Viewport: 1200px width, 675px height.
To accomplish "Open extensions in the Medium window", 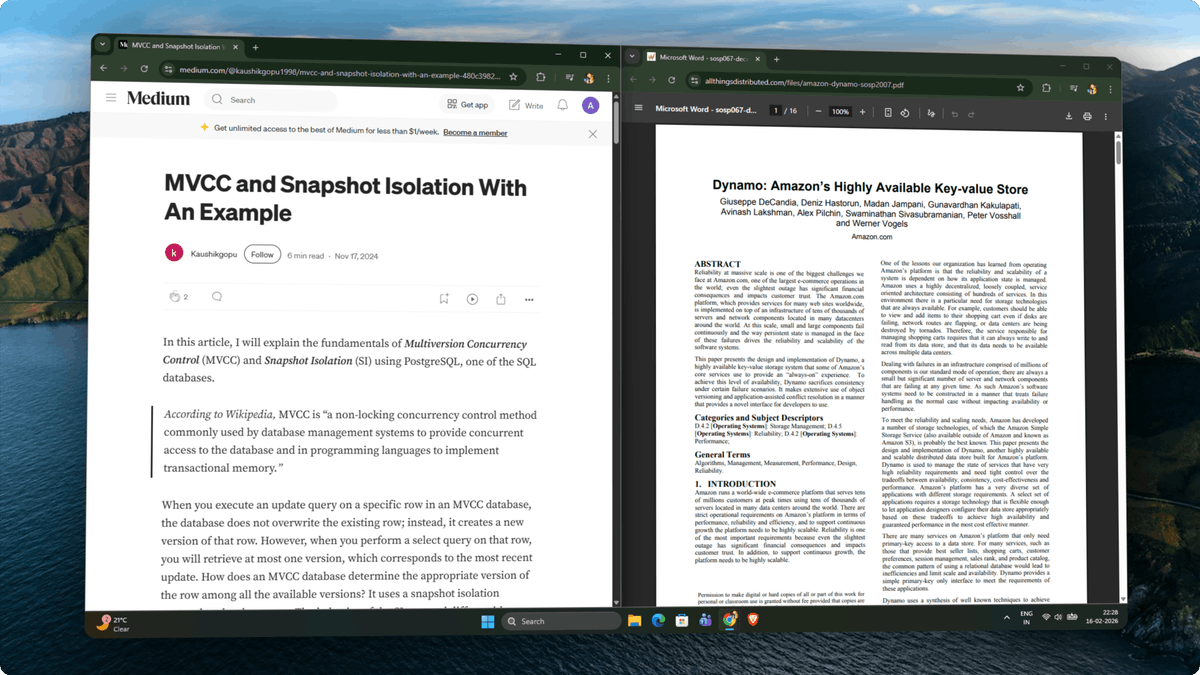I will pyautogui.click(x=541, y=76).
